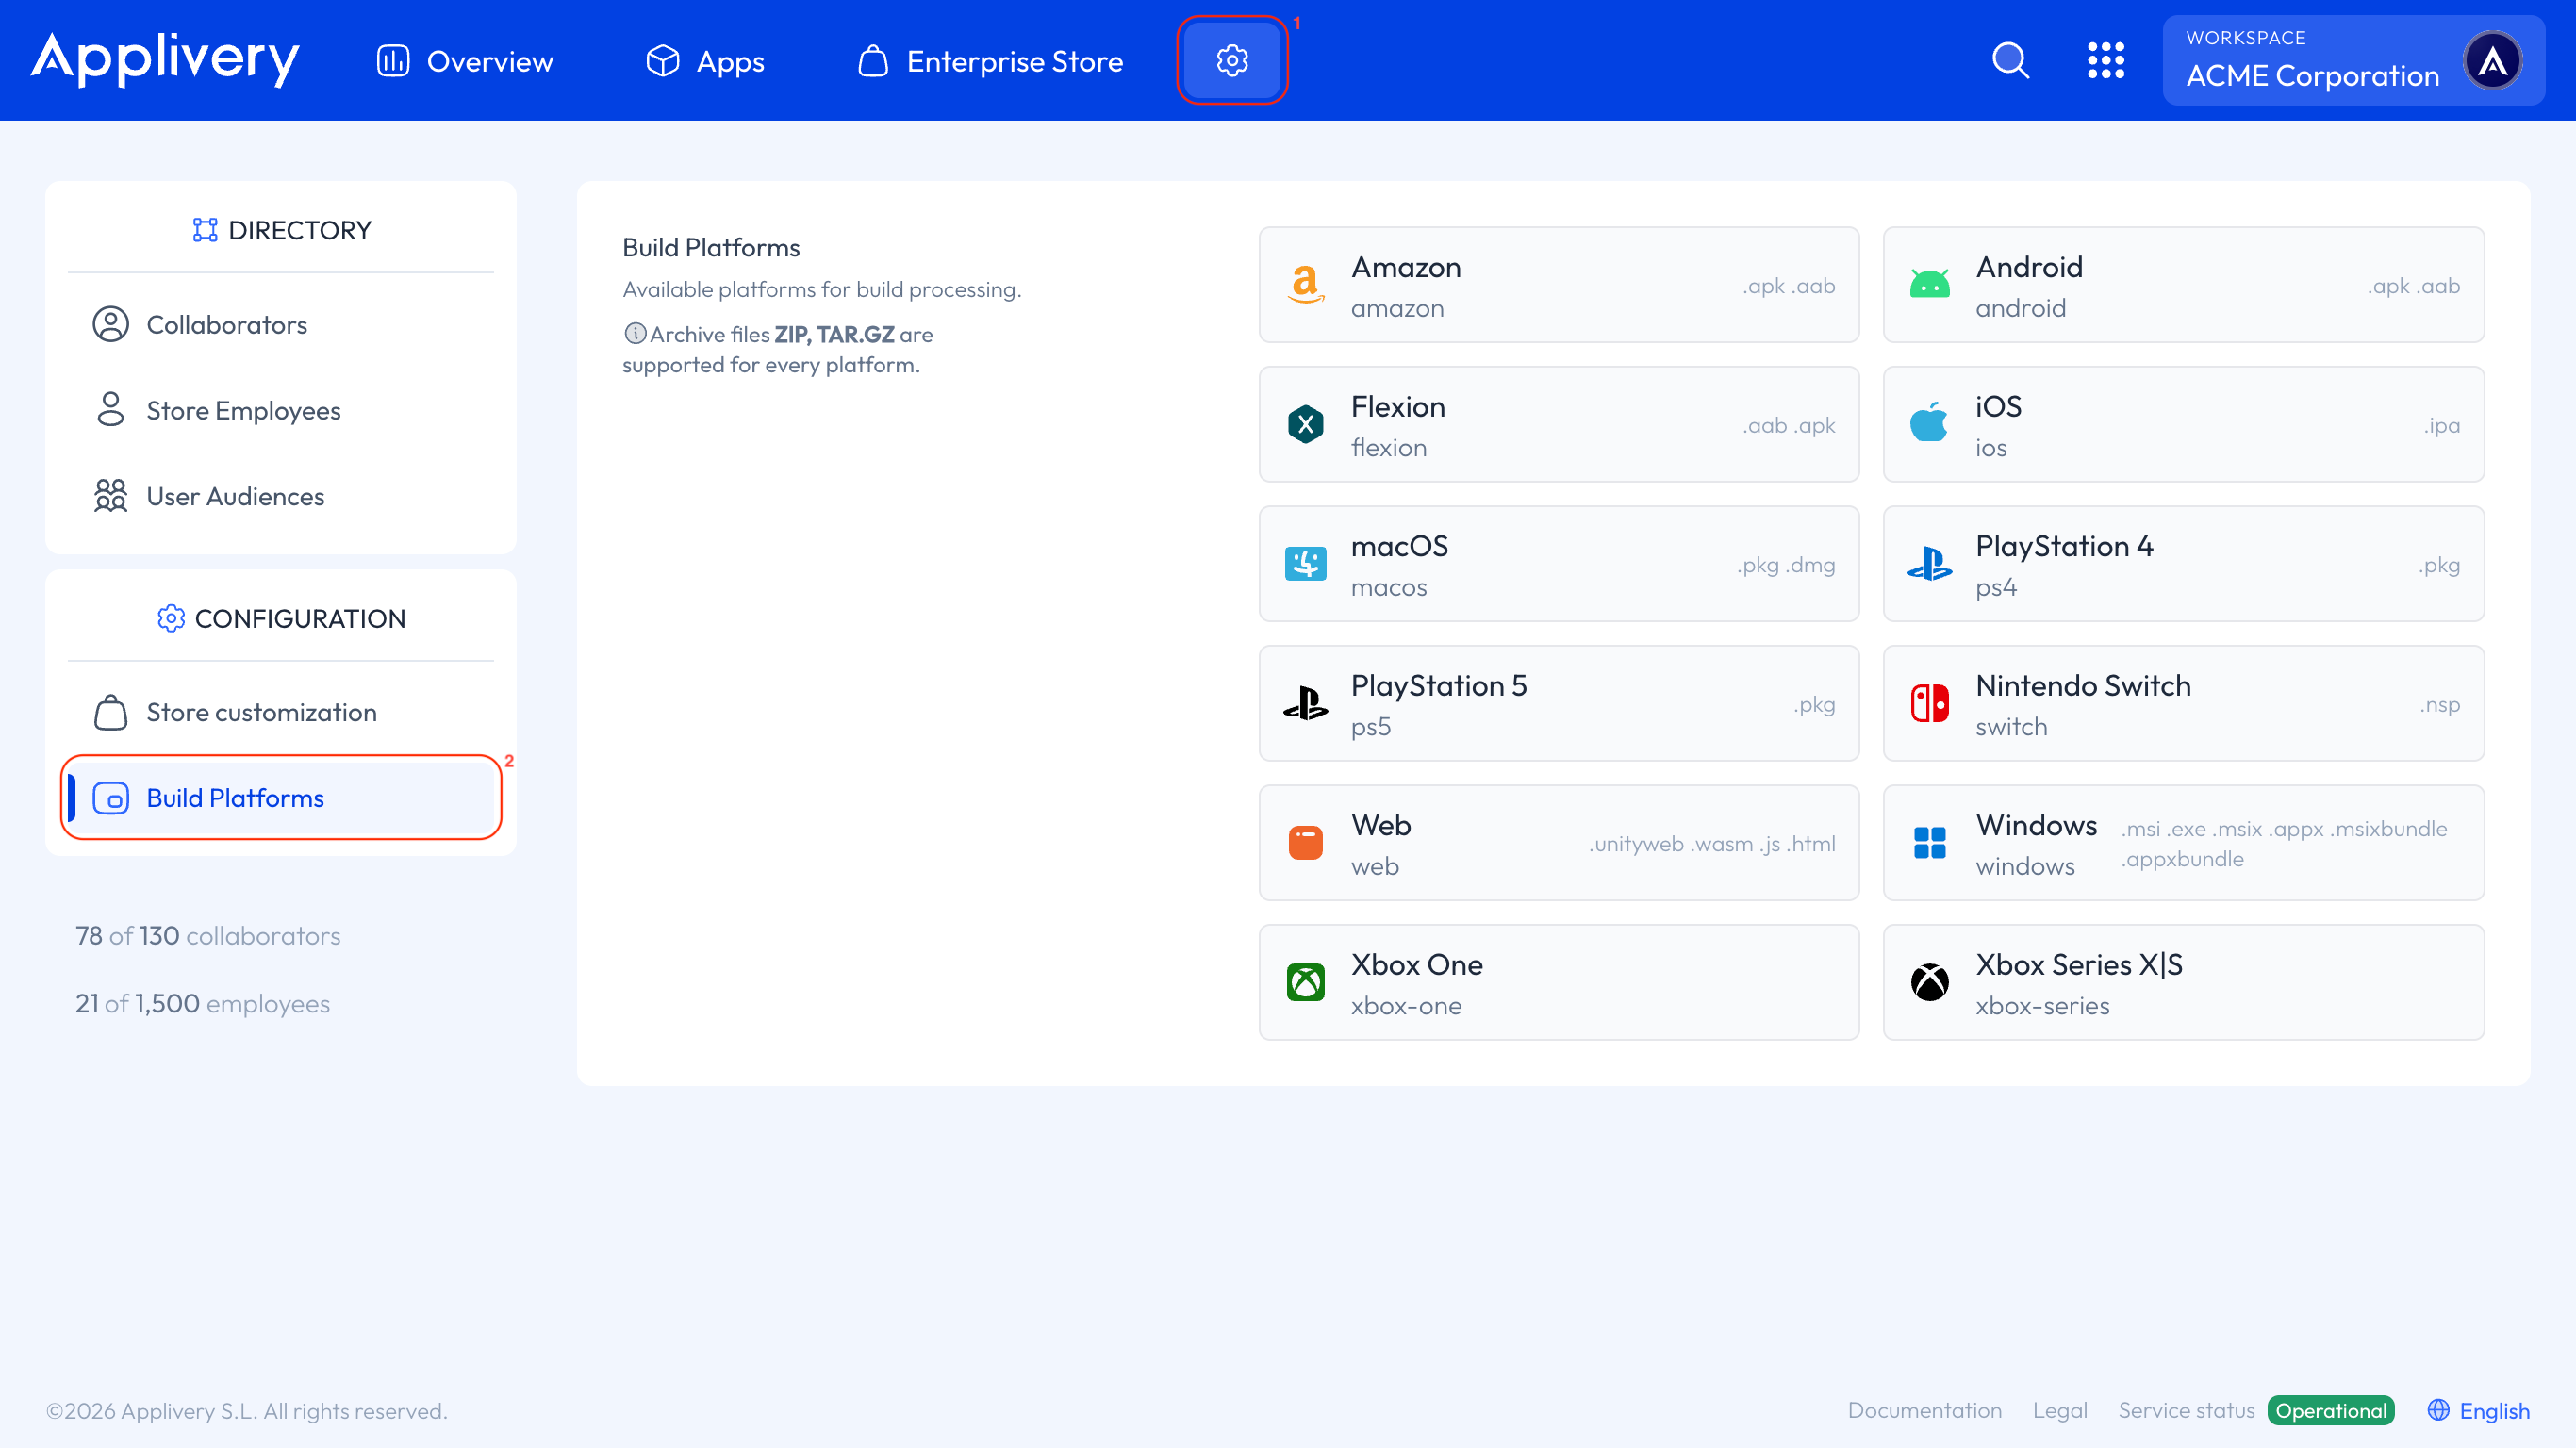Open Store customization settings
Image resolution: width=2576 pixels, height=1448 pixels.
click(281, 712)
